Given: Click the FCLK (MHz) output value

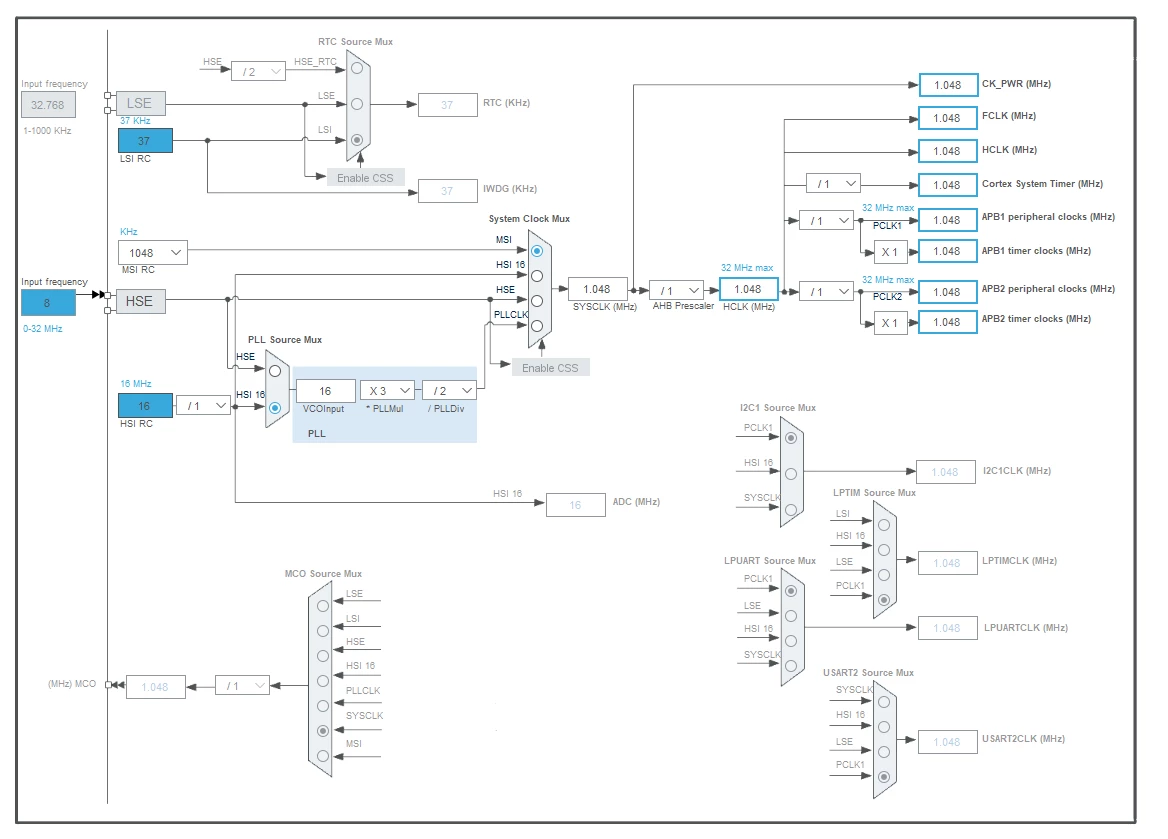Looking at the screenshot, I should coord(948,118).
